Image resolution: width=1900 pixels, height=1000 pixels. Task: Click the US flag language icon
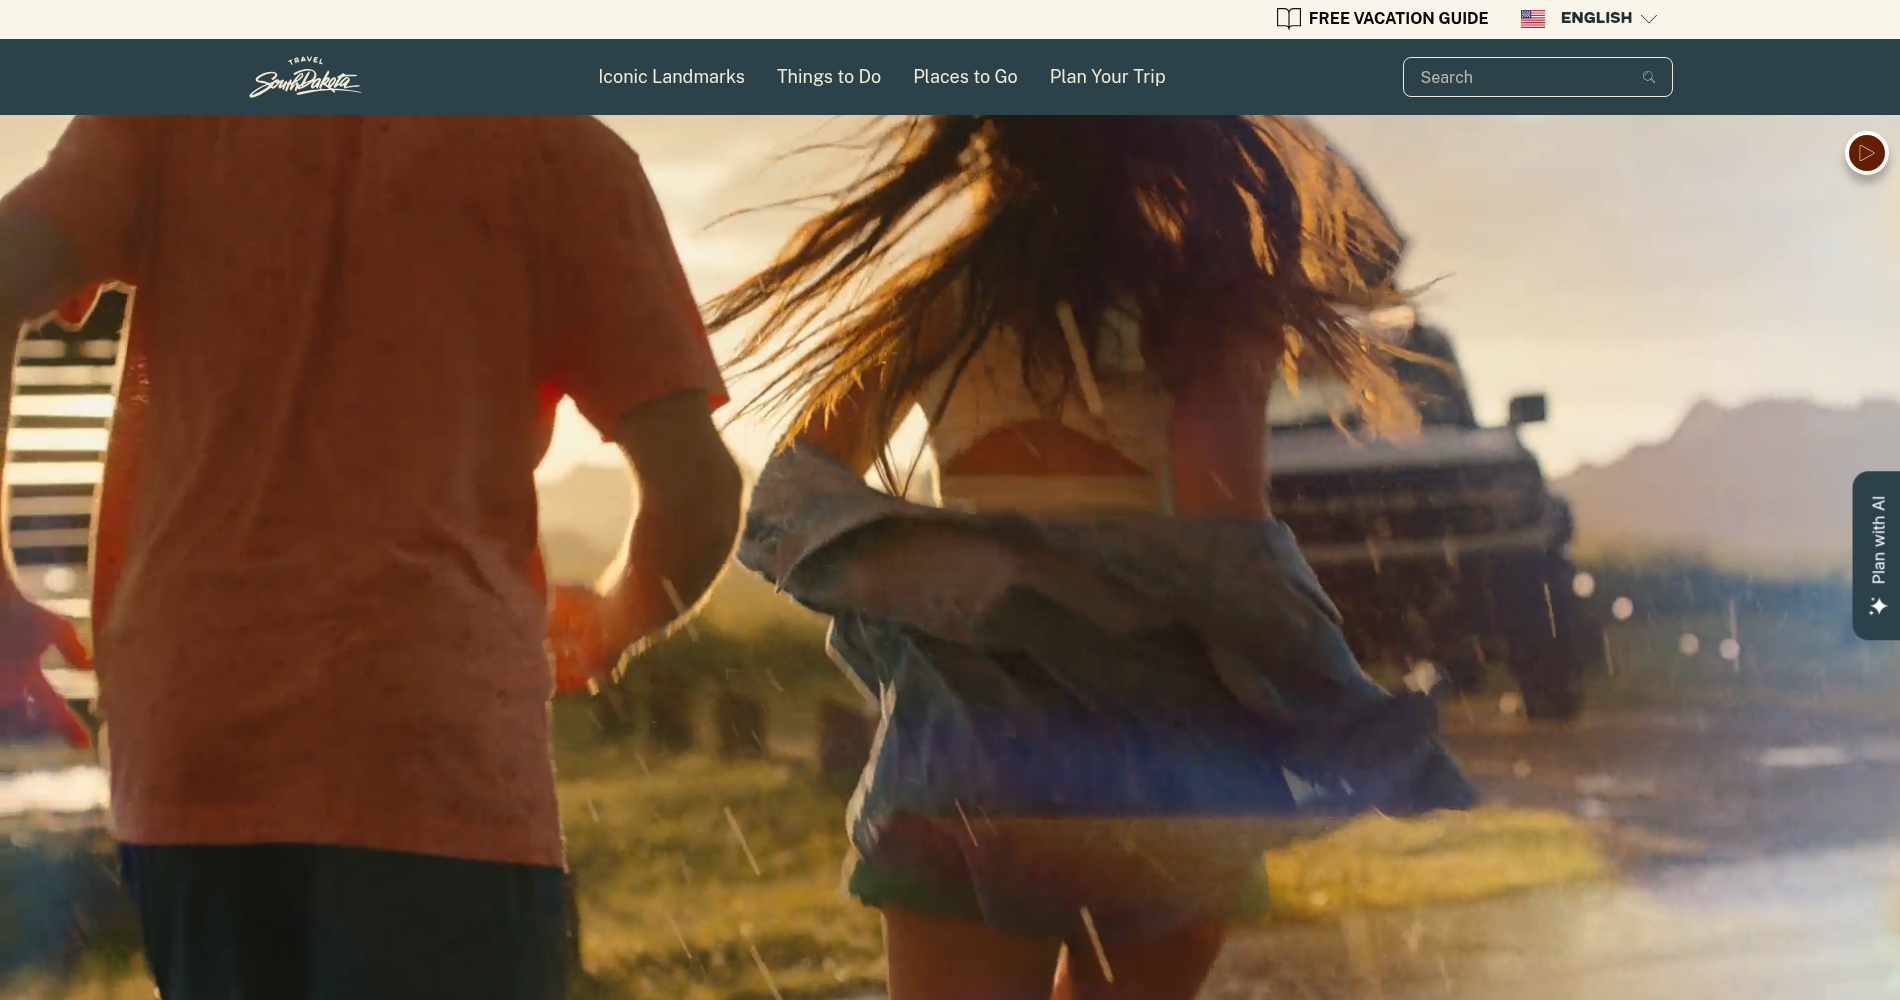coord(1532,18)
